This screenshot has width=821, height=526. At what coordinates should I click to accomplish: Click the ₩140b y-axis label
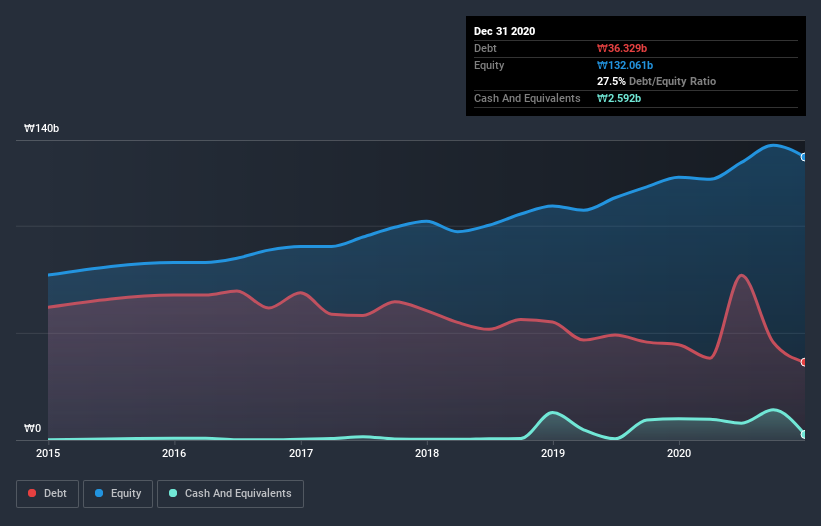[41, 128]
